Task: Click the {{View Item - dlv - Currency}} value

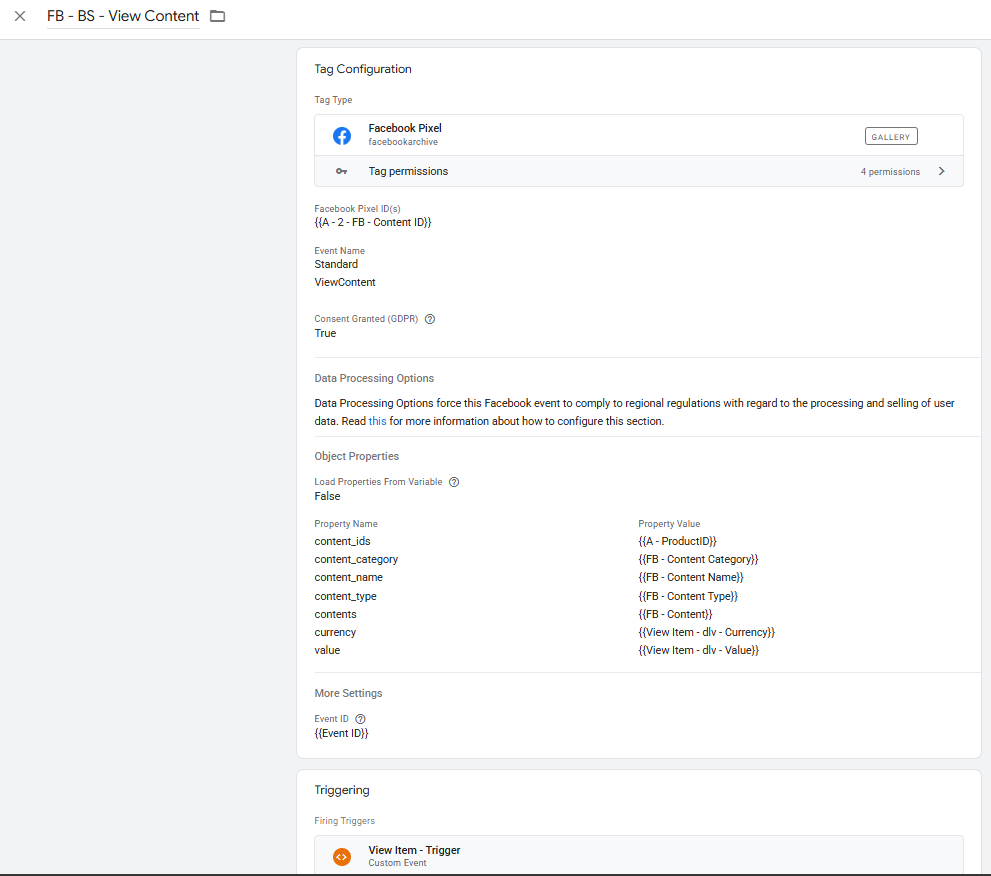Action: pyautogui.click(x=706, y=633)
